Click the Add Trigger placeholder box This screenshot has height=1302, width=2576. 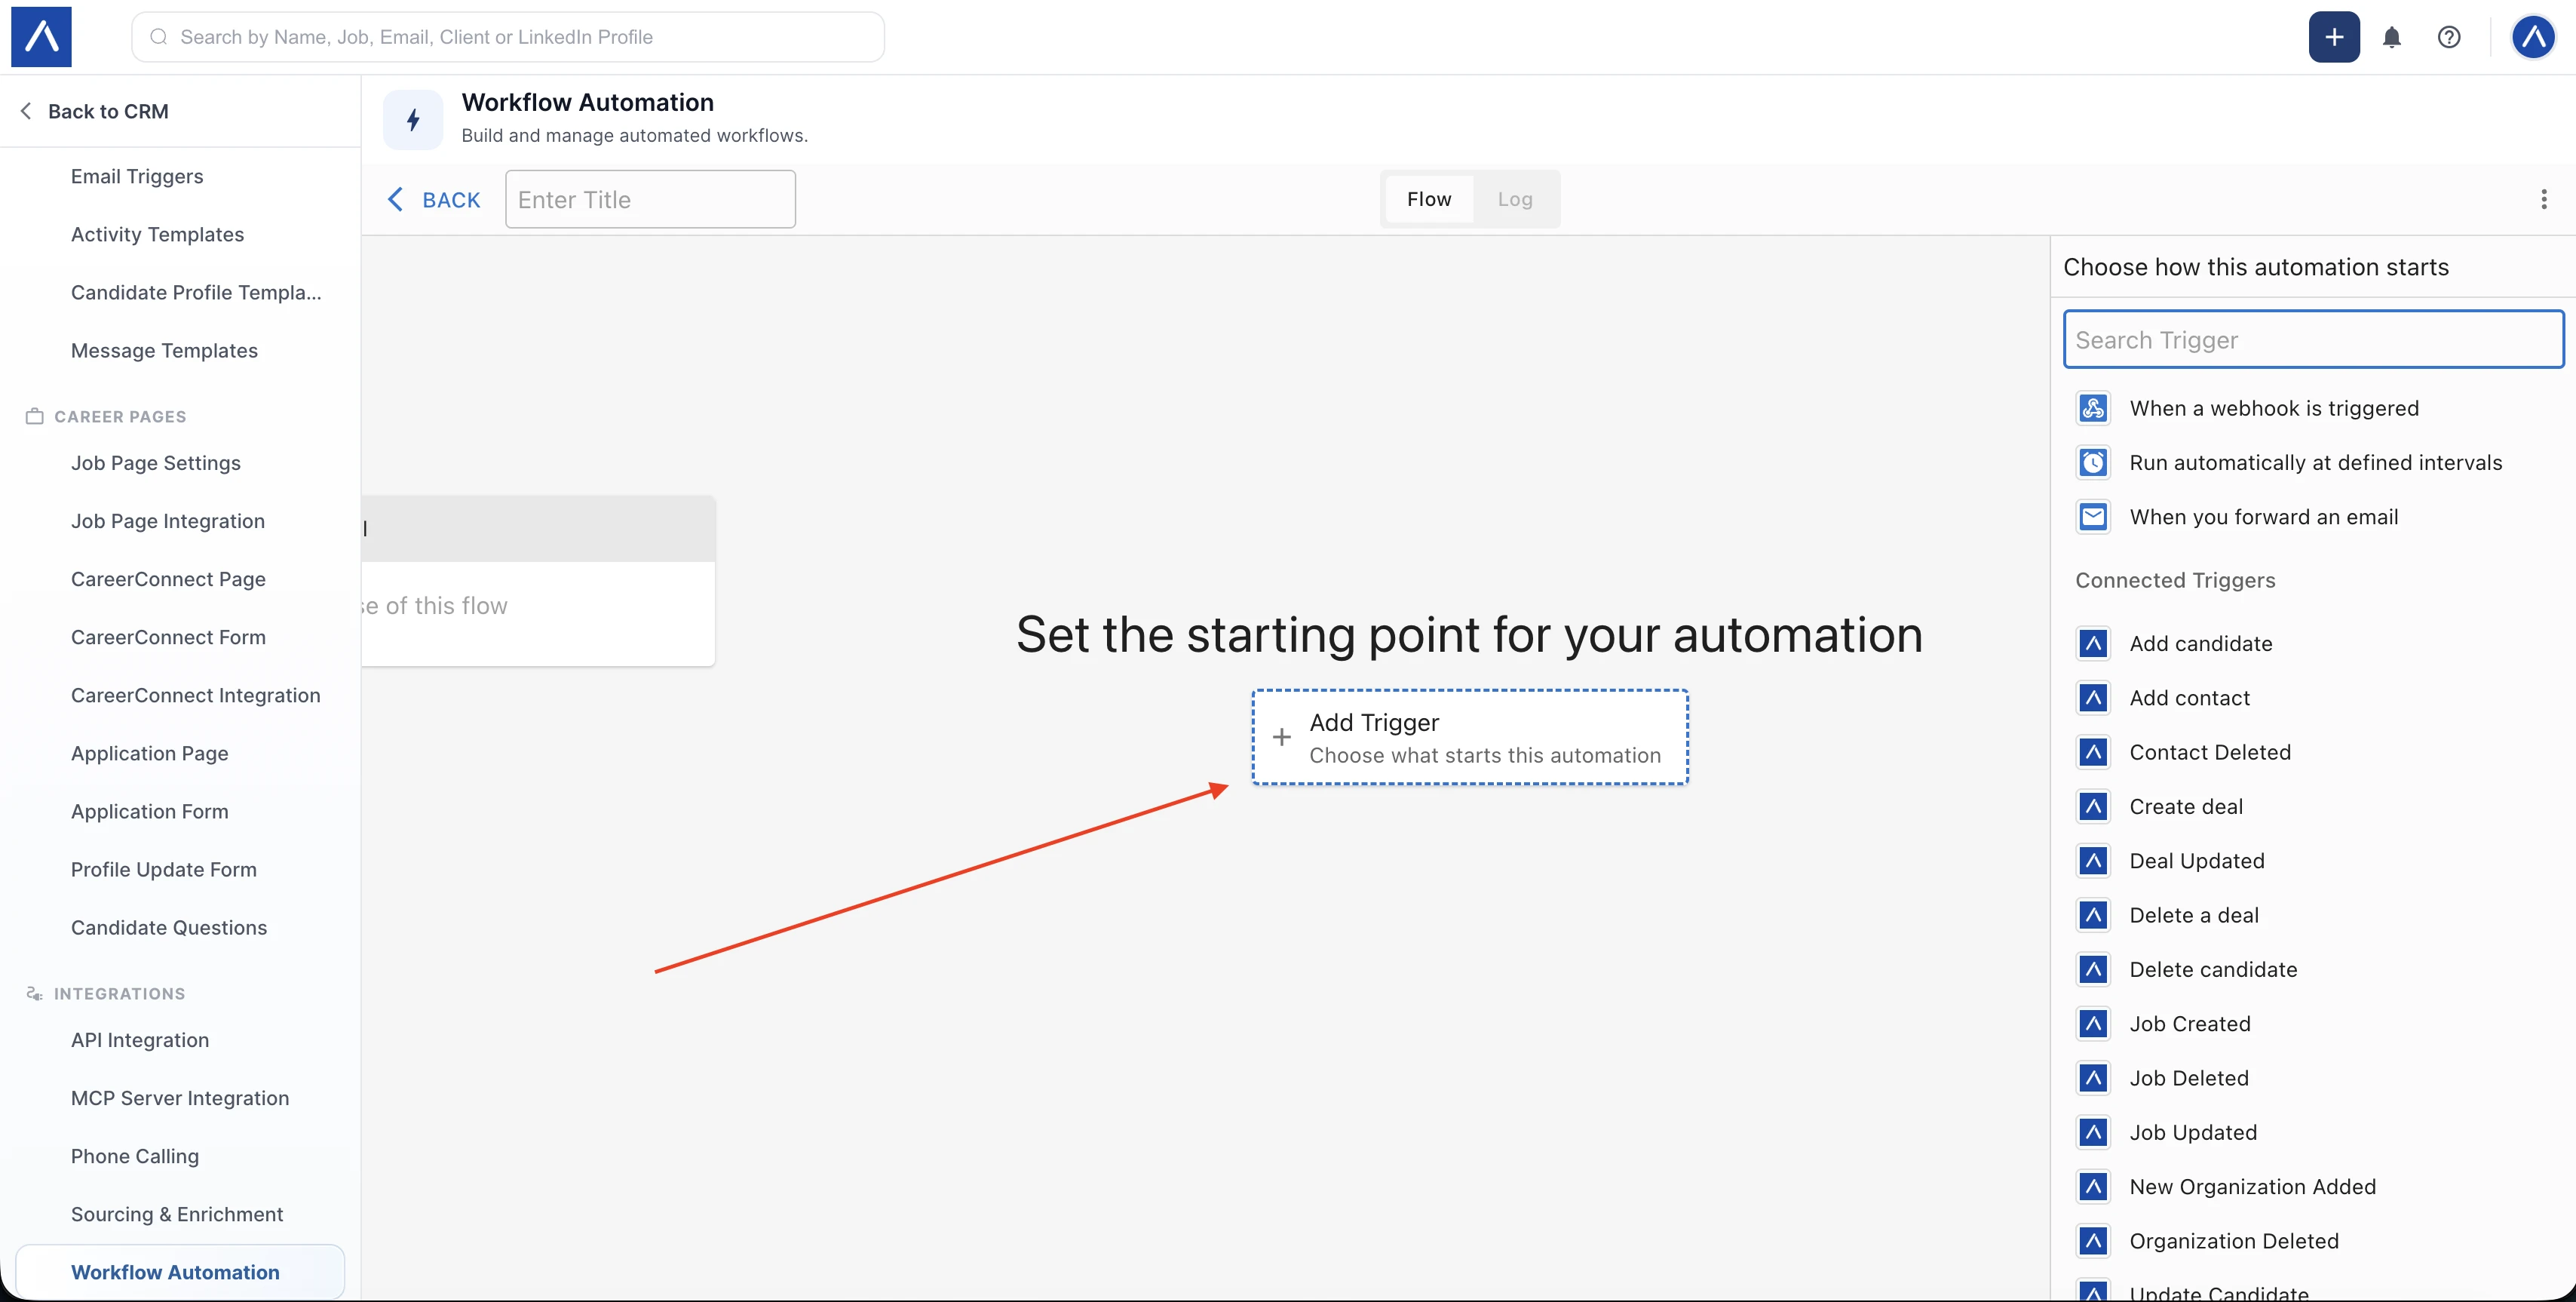coord(1469,738)
